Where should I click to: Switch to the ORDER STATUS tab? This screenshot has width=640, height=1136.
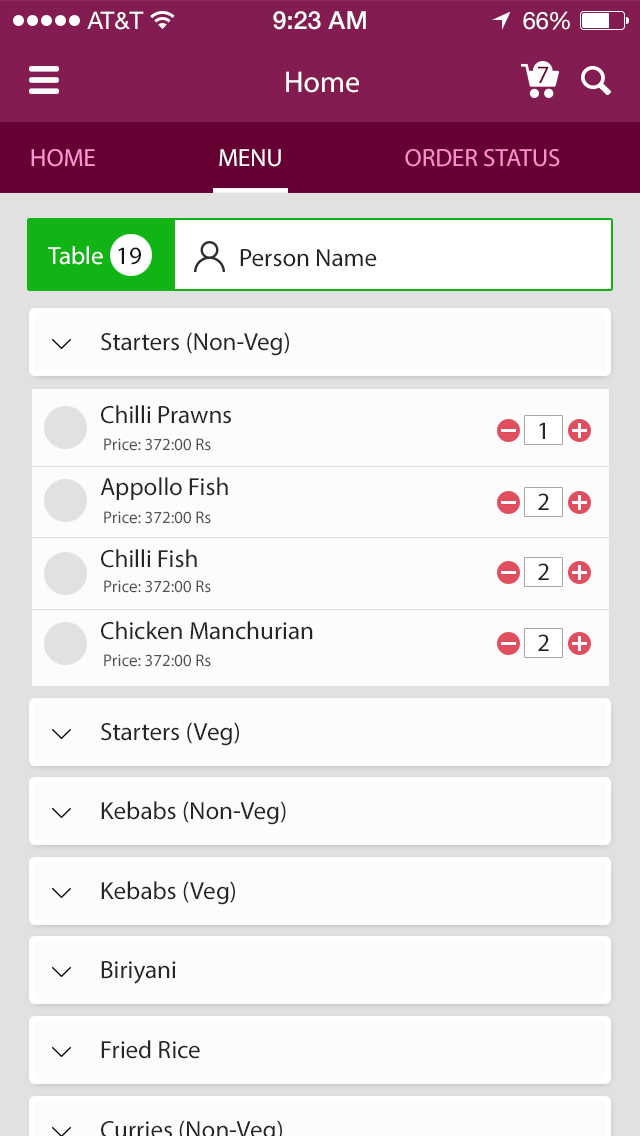point(482,158)
